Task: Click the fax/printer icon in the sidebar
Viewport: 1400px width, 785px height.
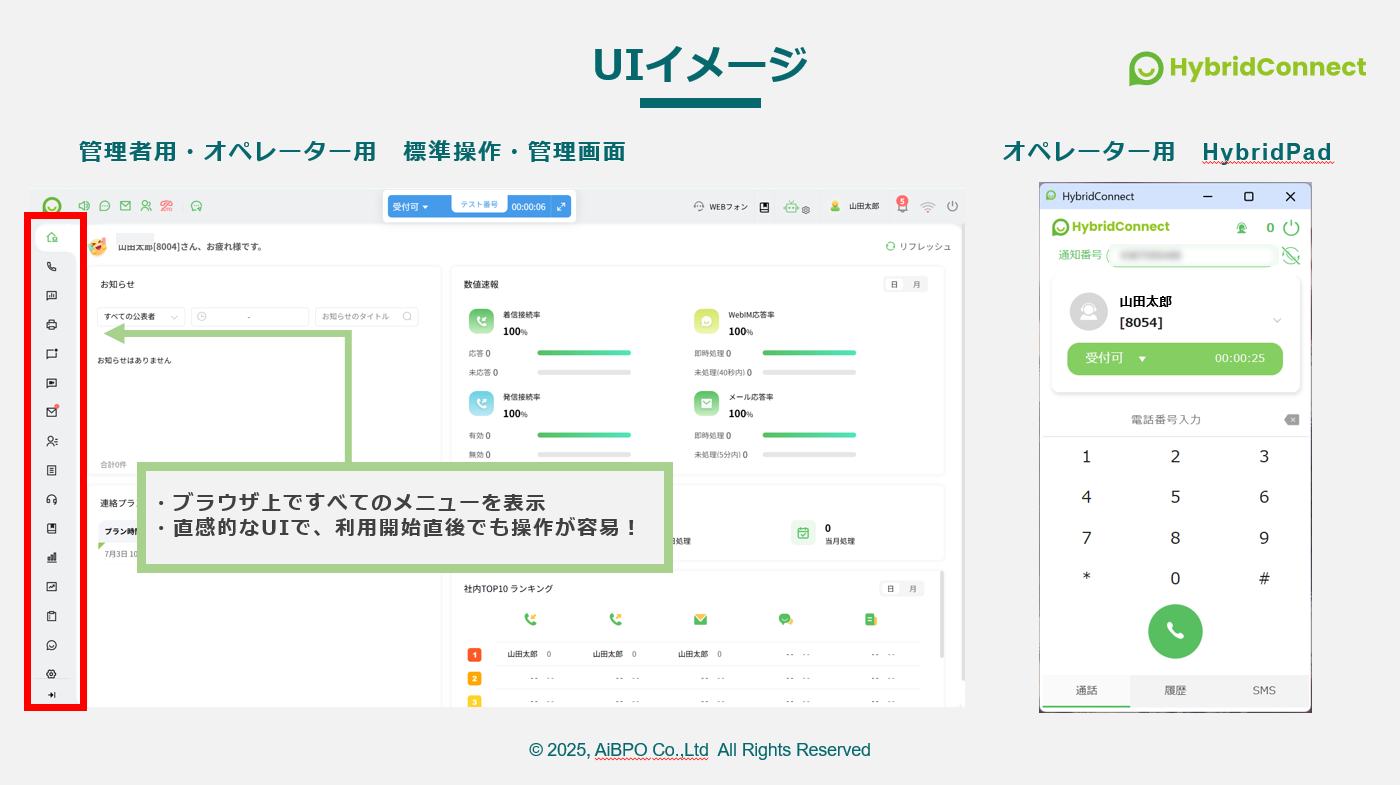Action: pos(51,324)
